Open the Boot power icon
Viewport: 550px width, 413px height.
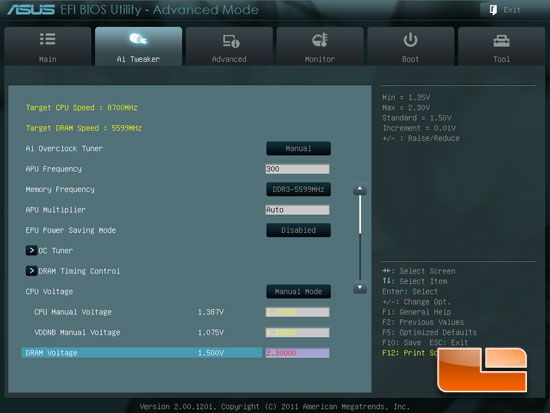pos(410,40)
